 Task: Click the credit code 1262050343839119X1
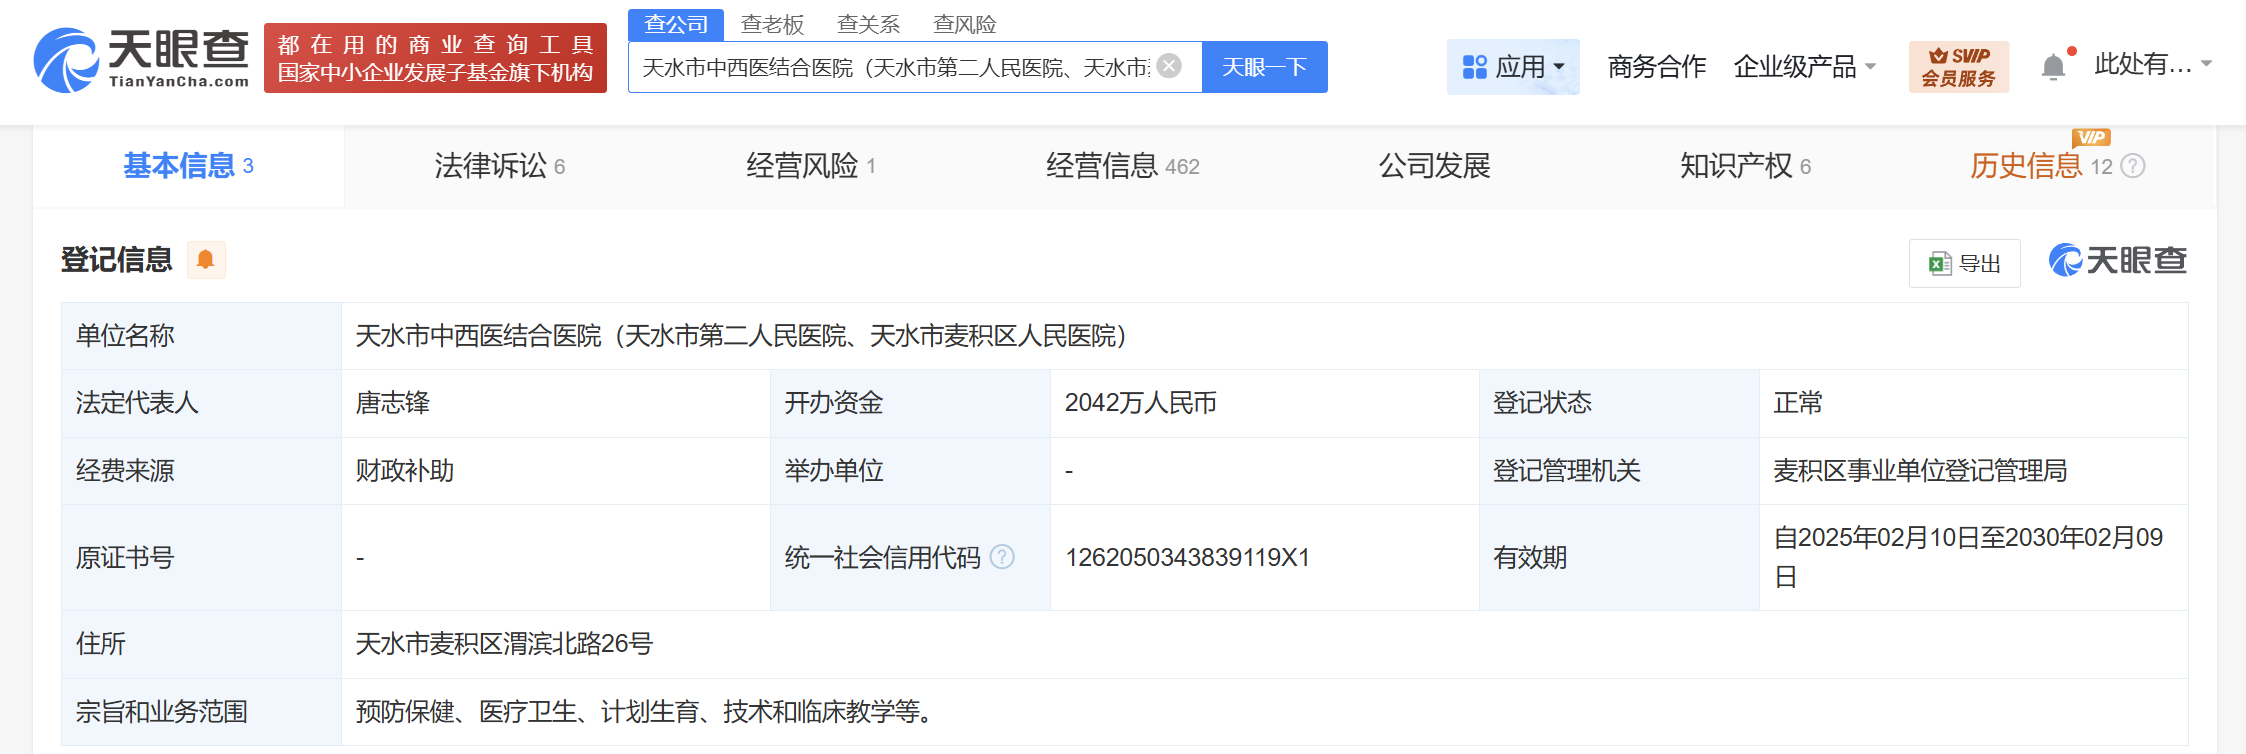[x=1187, y=557]
